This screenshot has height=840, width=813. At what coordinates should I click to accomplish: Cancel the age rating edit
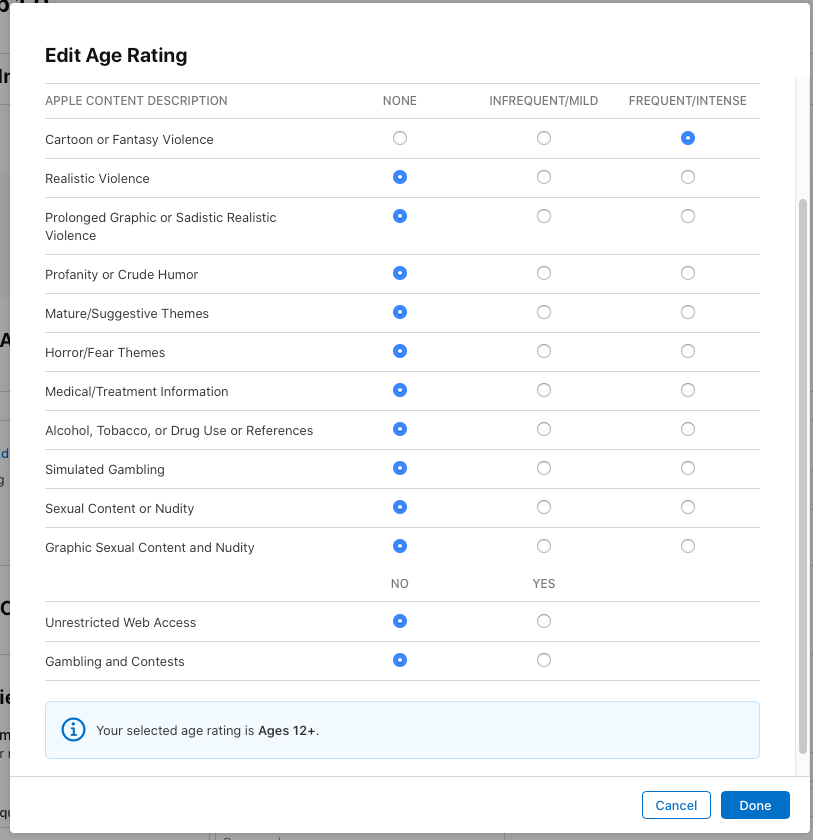676,805
